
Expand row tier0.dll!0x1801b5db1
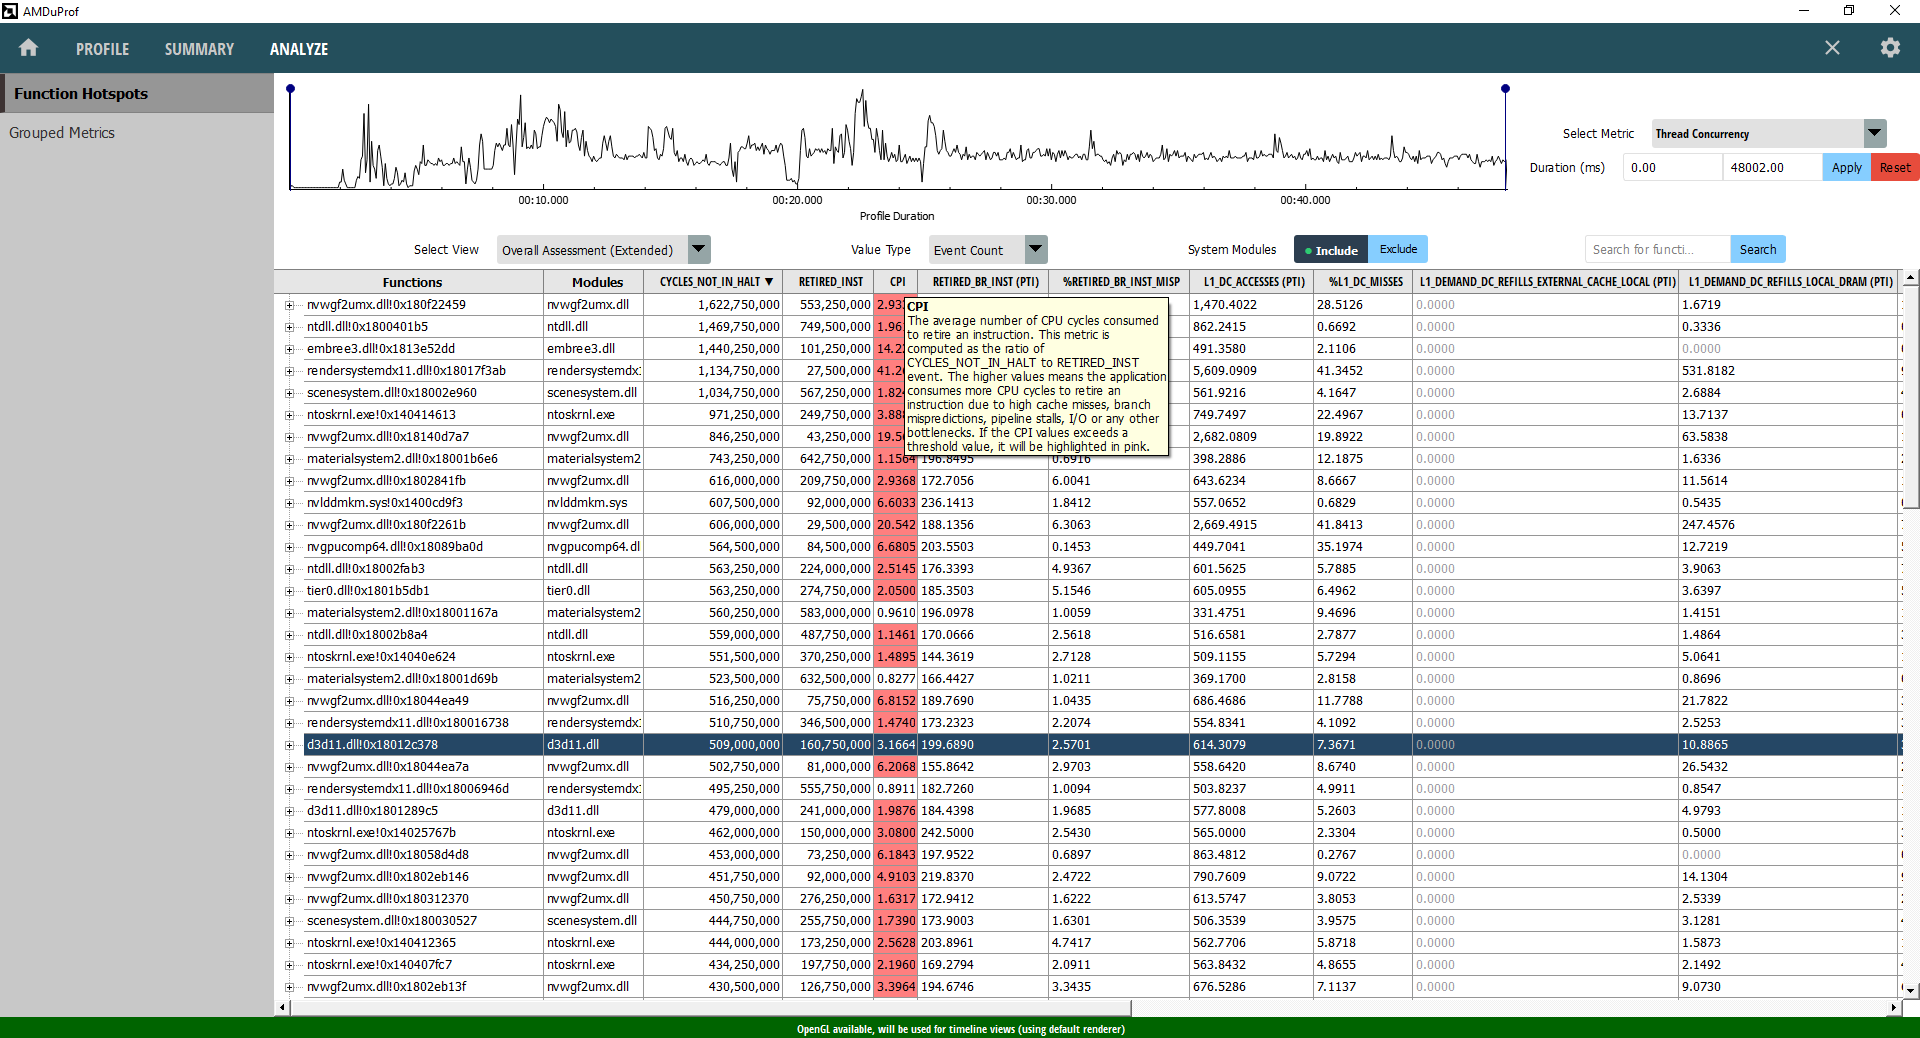click(x=290, y=591)
